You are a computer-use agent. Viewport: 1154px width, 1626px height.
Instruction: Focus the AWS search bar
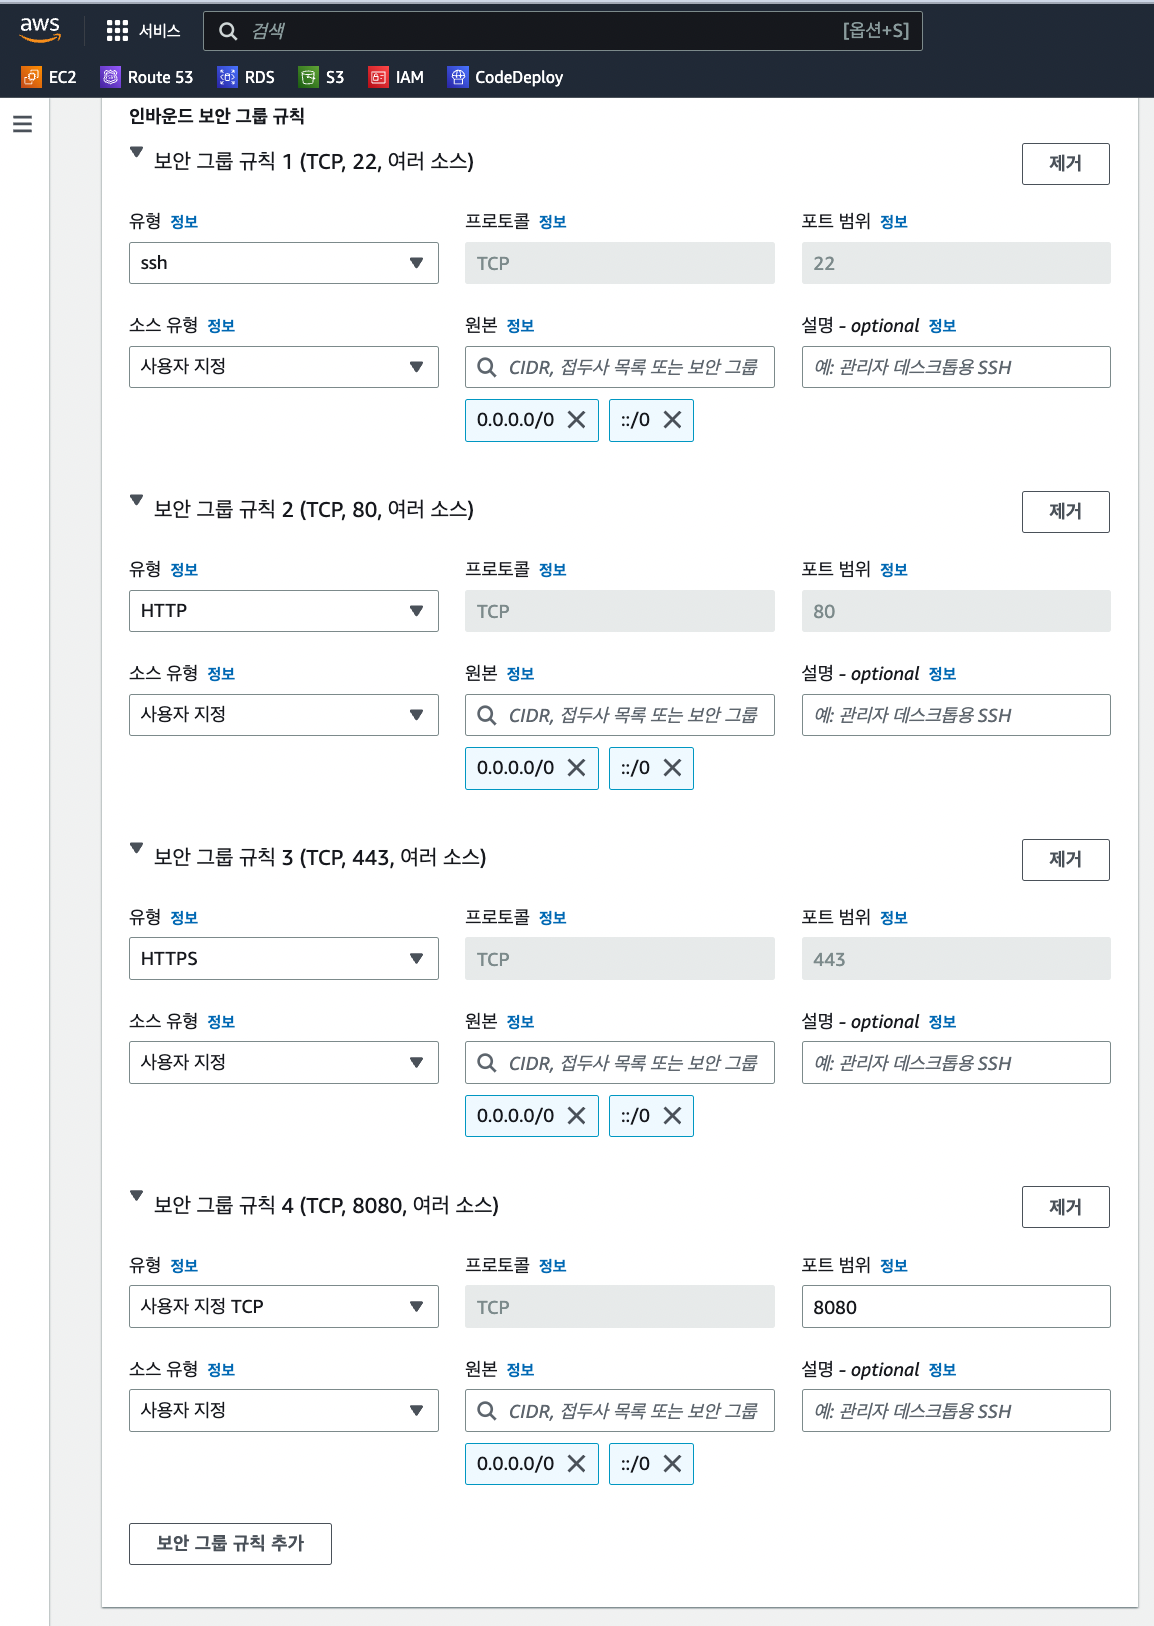[562, 31]
